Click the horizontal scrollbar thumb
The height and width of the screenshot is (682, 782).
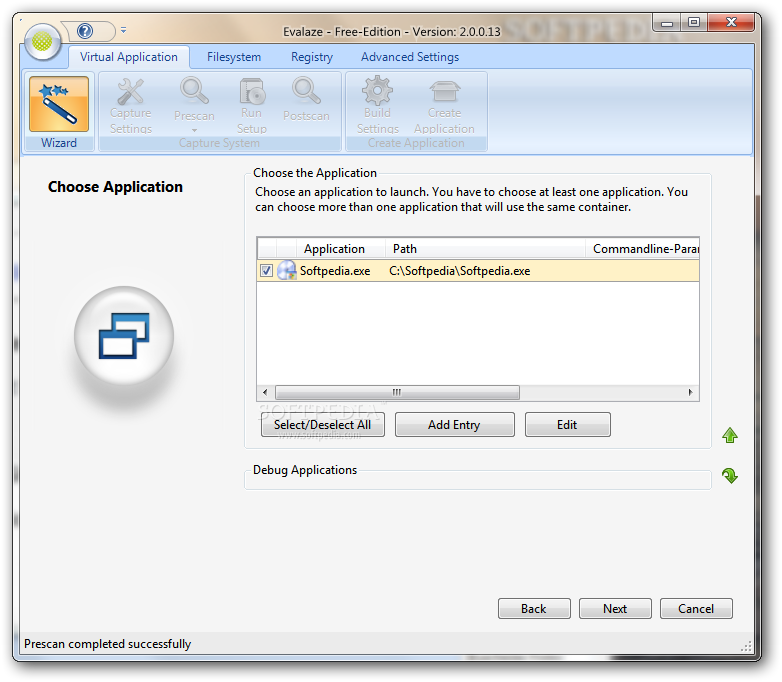pos(397,392)
